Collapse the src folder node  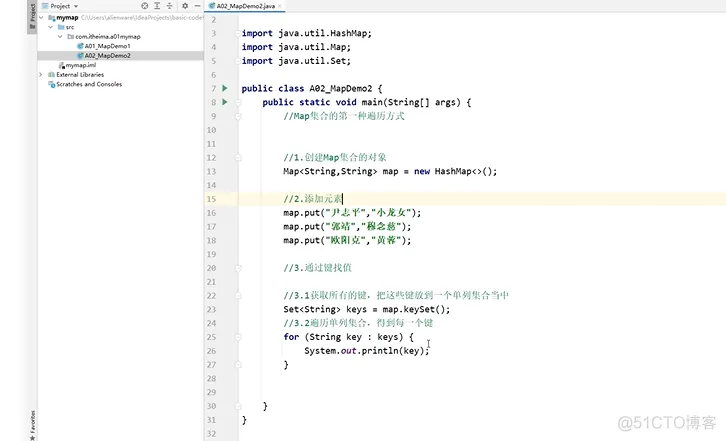click(x=51, y=27)
